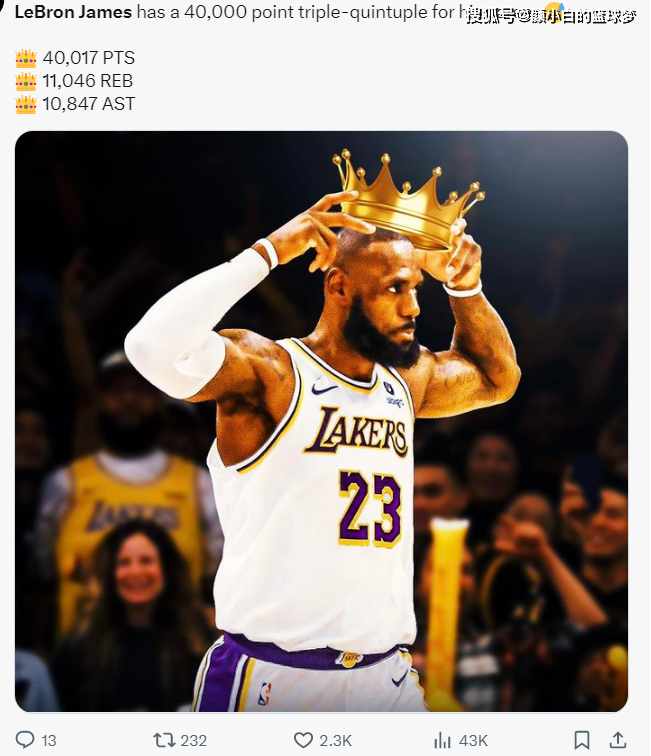651x756 pixels.
Task: Like the post with heart icon
Action: 303,740
